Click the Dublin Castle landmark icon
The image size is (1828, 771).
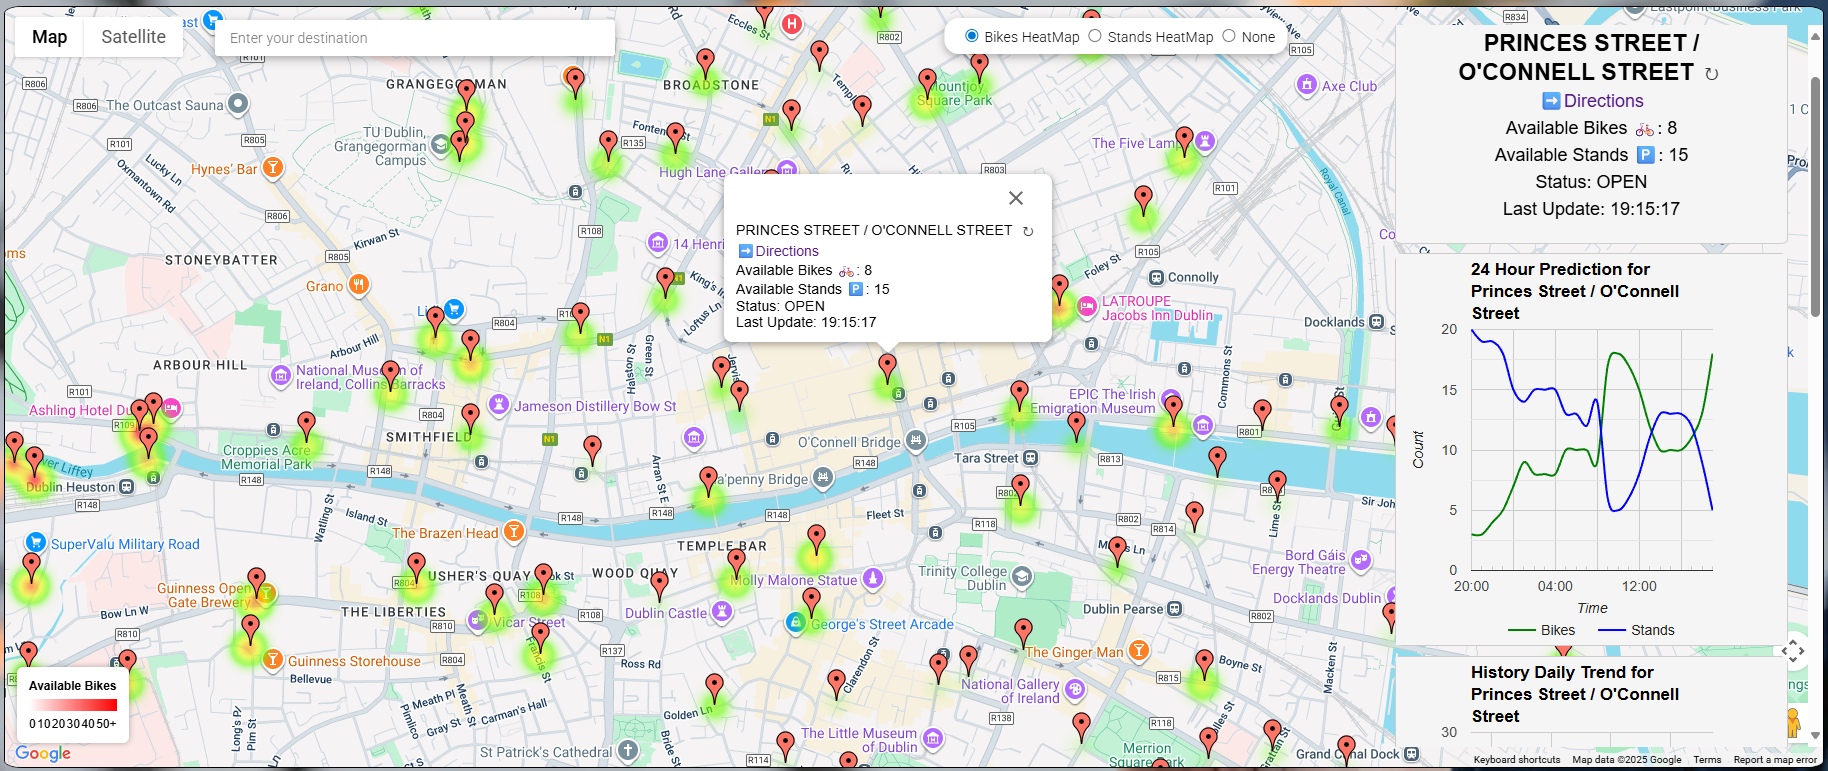tap(720, 612)
